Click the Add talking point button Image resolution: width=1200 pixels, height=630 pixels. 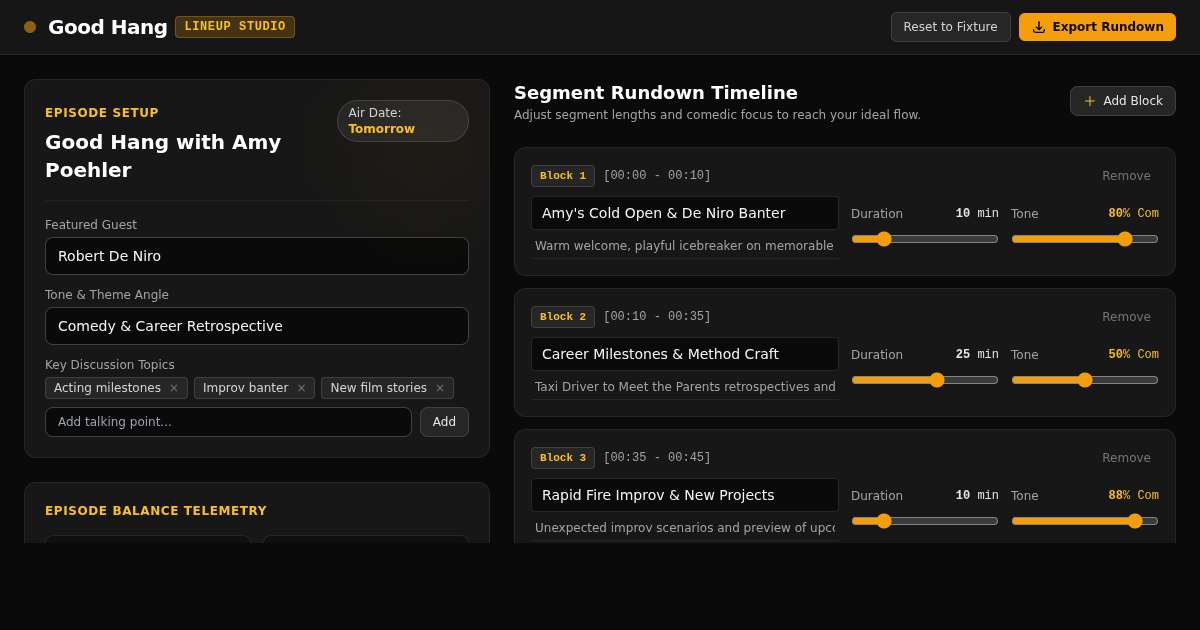444,422
